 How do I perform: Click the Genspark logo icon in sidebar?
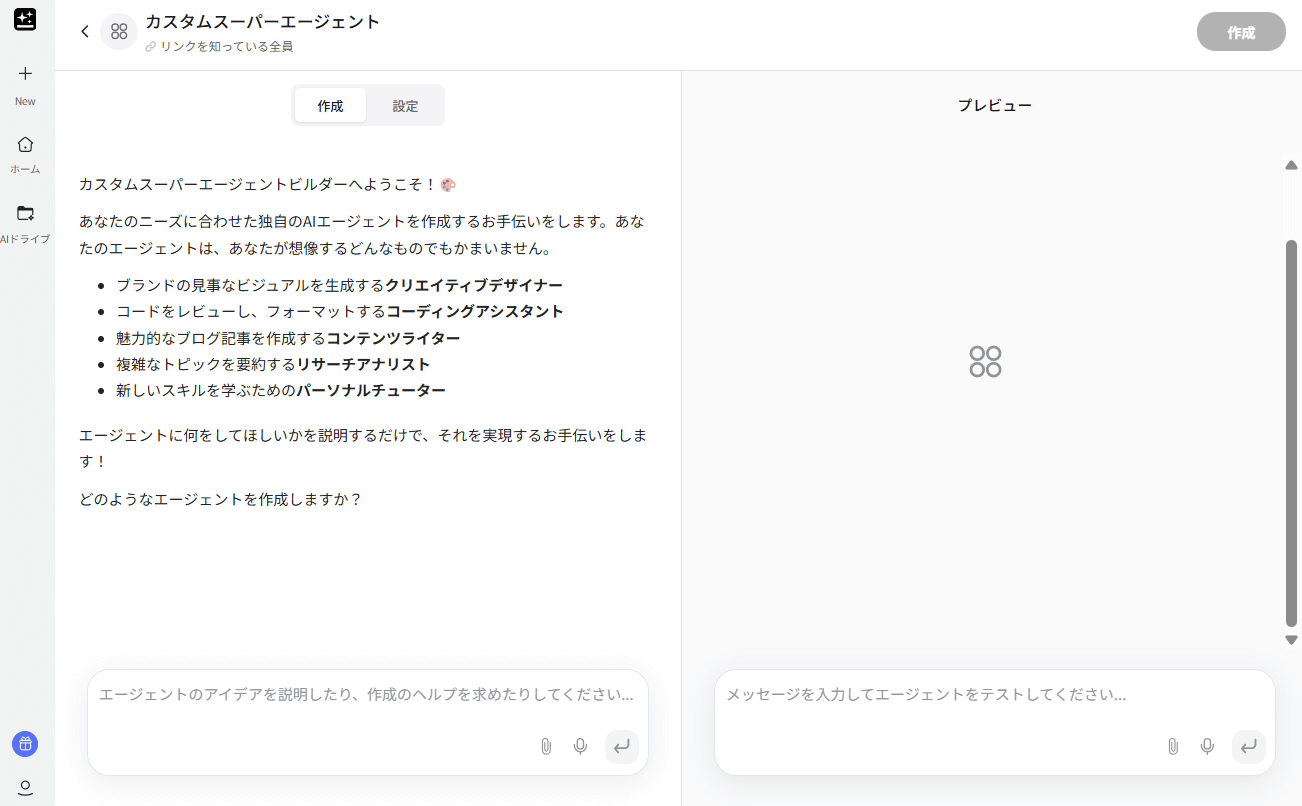point(25,20)
